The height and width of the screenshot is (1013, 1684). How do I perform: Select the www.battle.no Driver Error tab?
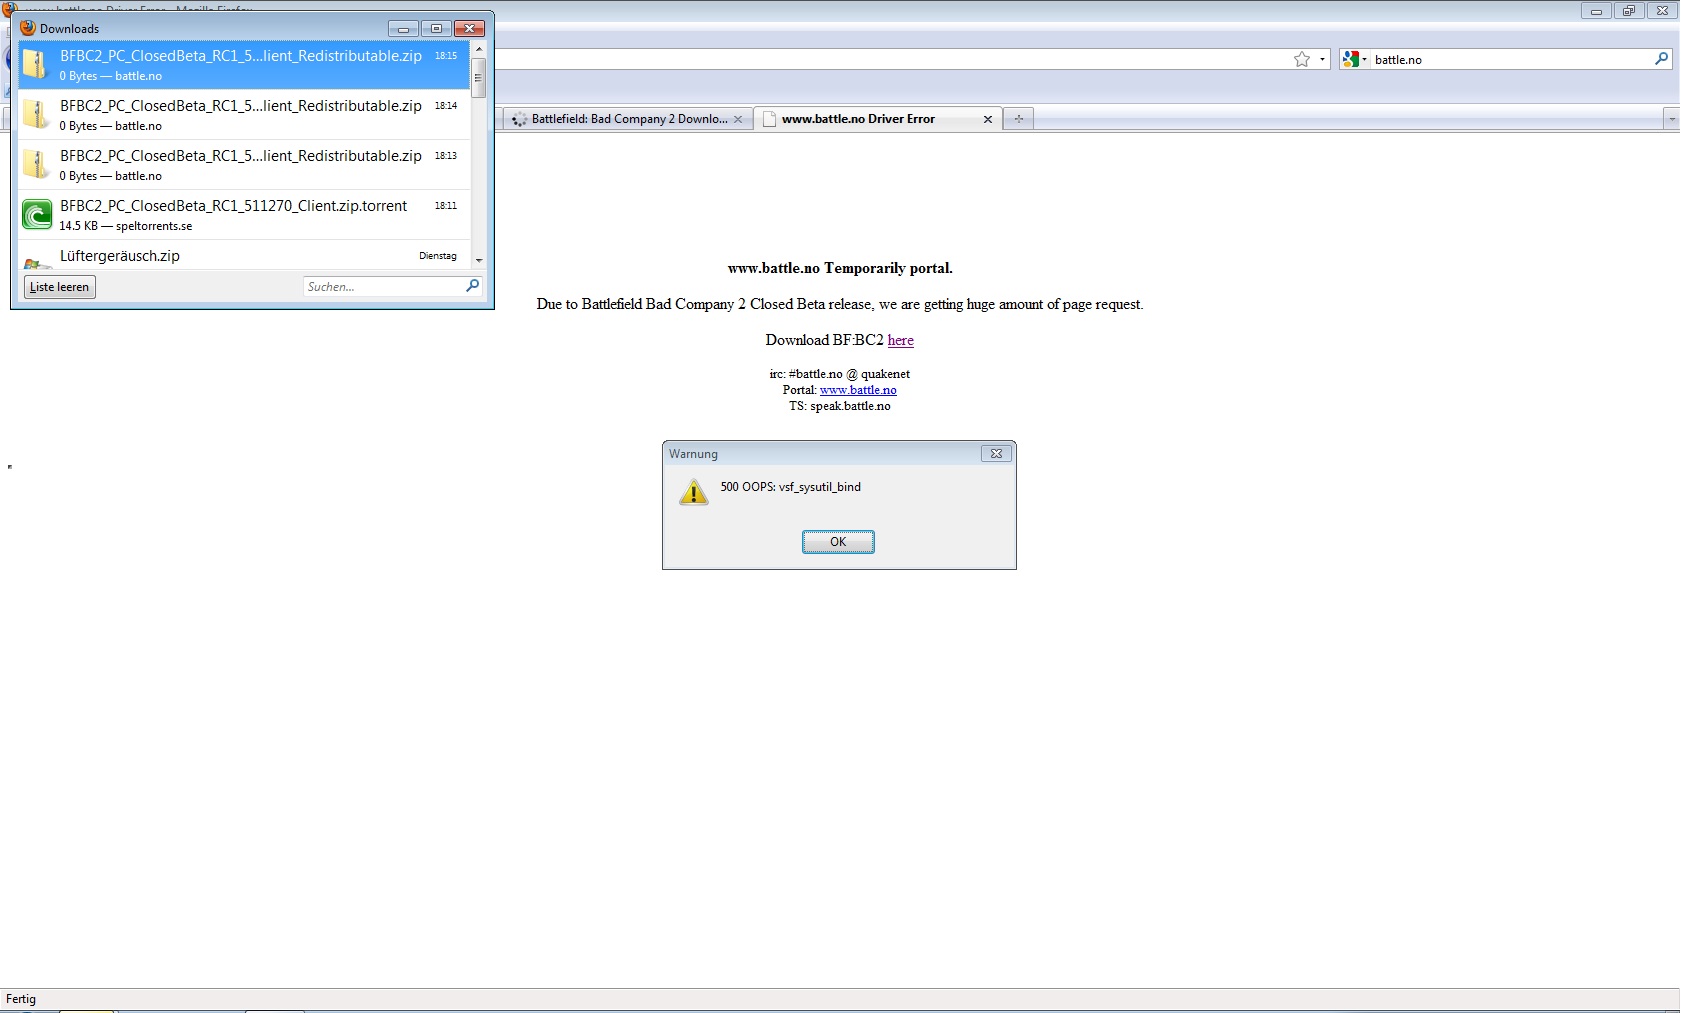click(878, 119)
